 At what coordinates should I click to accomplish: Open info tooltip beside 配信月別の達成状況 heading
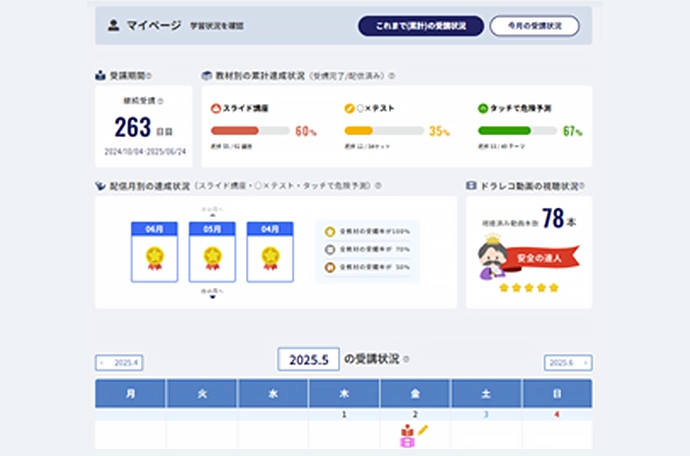pyautogui.click(x=378, y=186)
